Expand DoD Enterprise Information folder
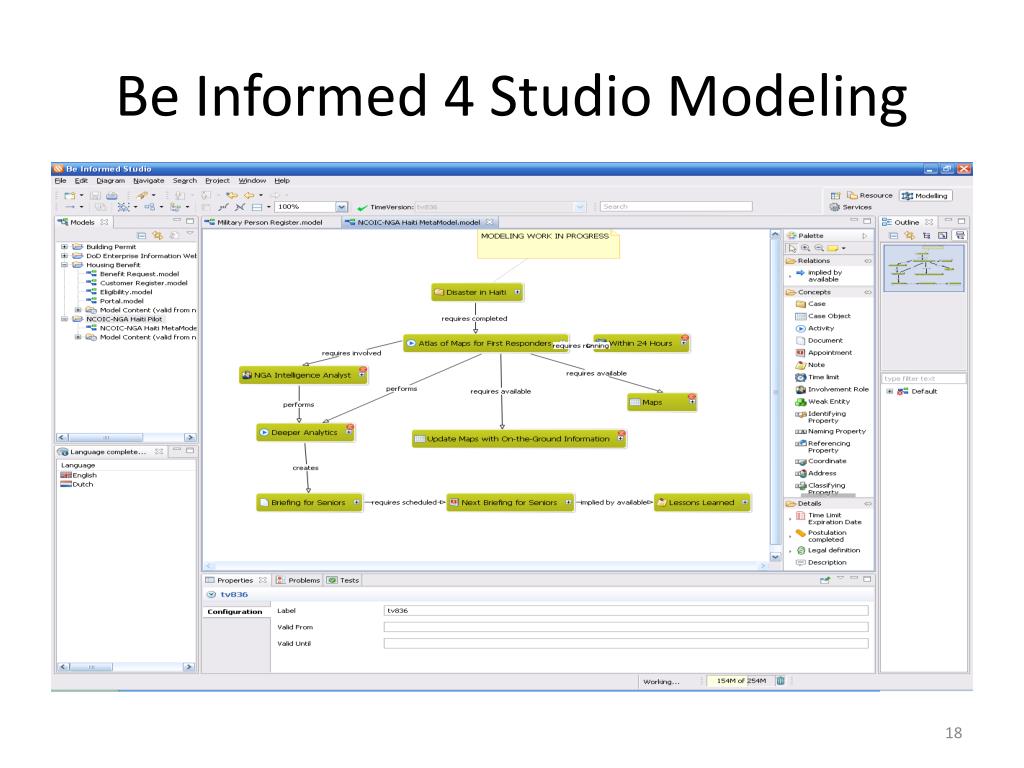 pyautogui.click(x=65, y=256)
